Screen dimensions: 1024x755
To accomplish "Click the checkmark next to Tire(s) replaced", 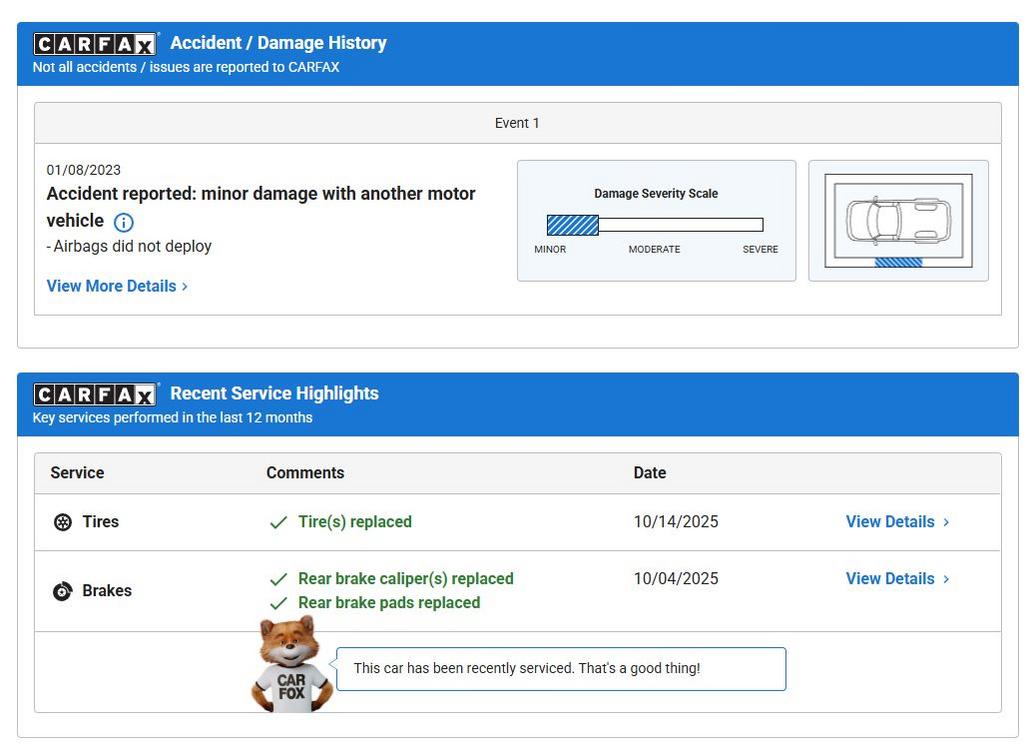I will 279,522.
